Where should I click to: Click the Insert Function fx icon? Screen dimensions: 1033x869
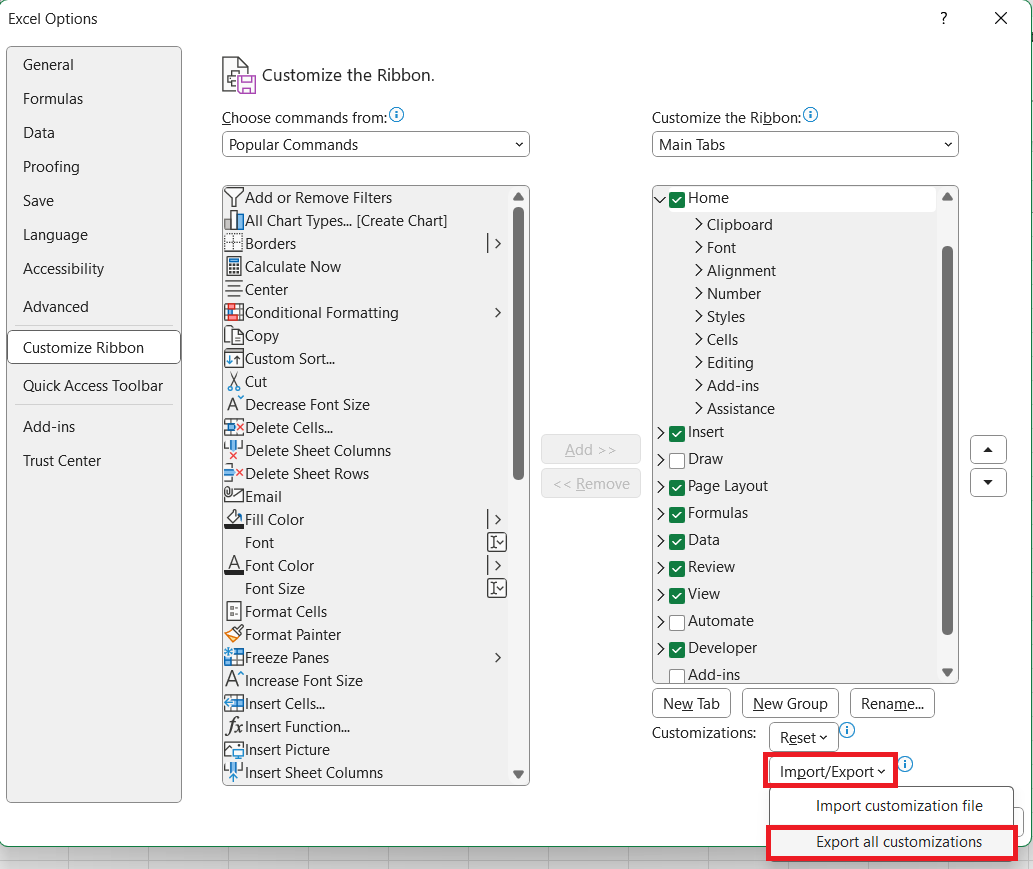click(234, 726)
